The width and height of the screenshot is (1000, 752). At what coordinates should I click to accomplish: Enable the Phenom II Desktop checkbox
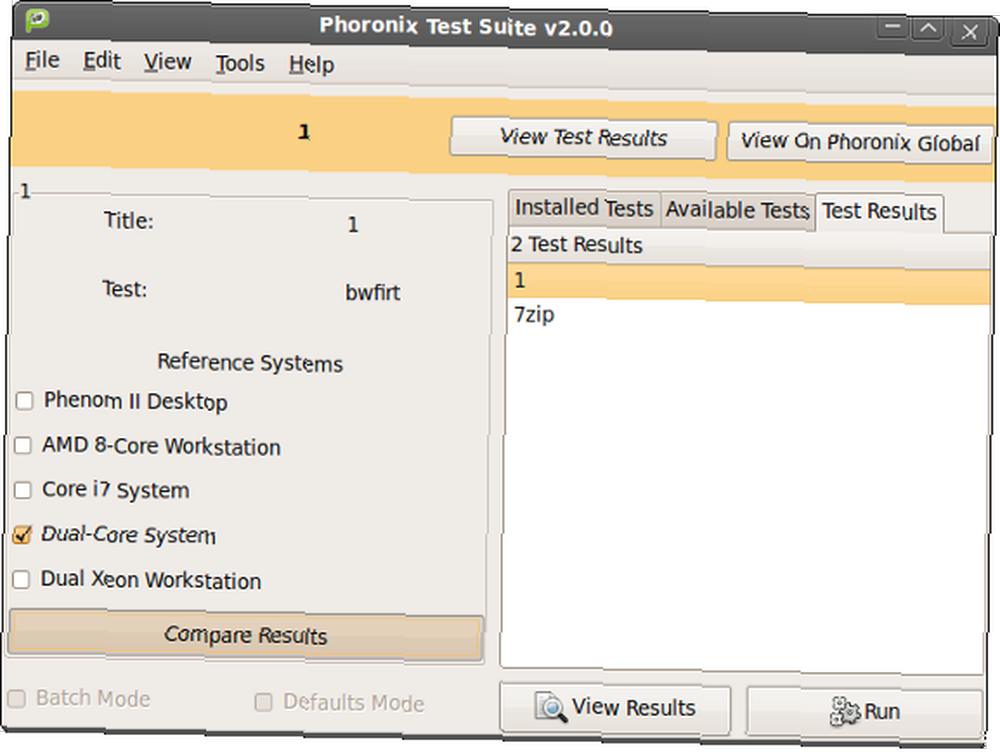point(25,401)
